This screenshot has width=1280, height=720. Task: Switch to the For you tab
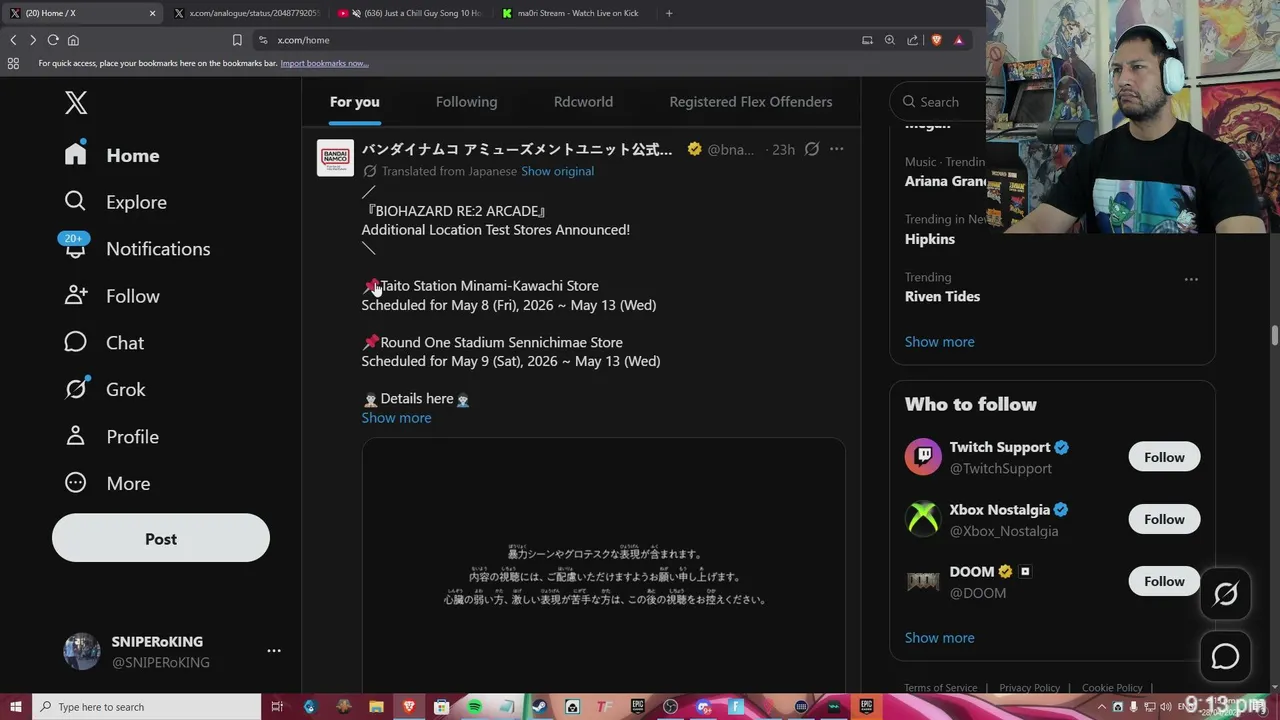pos(354,102)
